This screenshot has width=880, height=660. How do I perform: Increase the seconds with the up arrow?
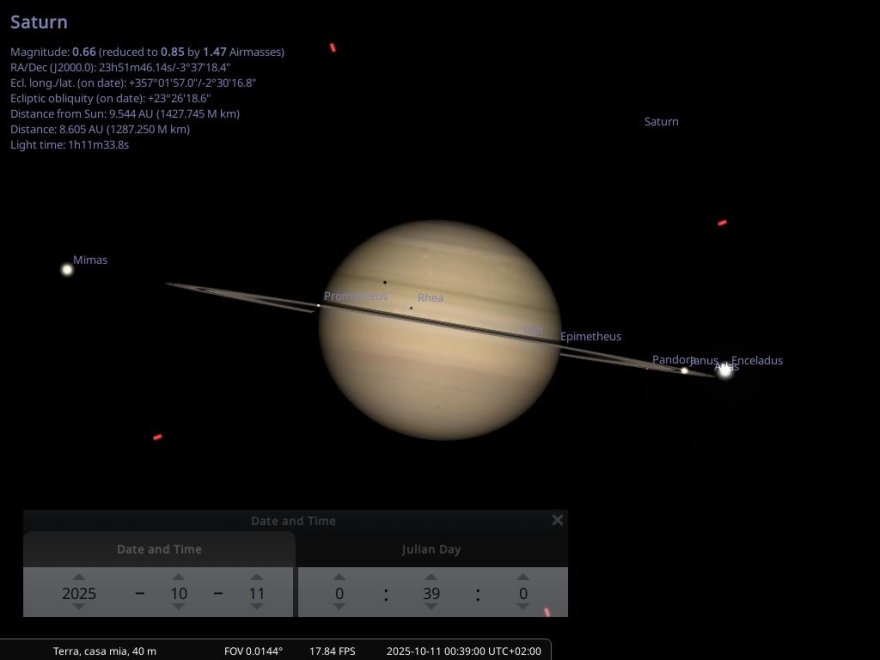point(523,577)
